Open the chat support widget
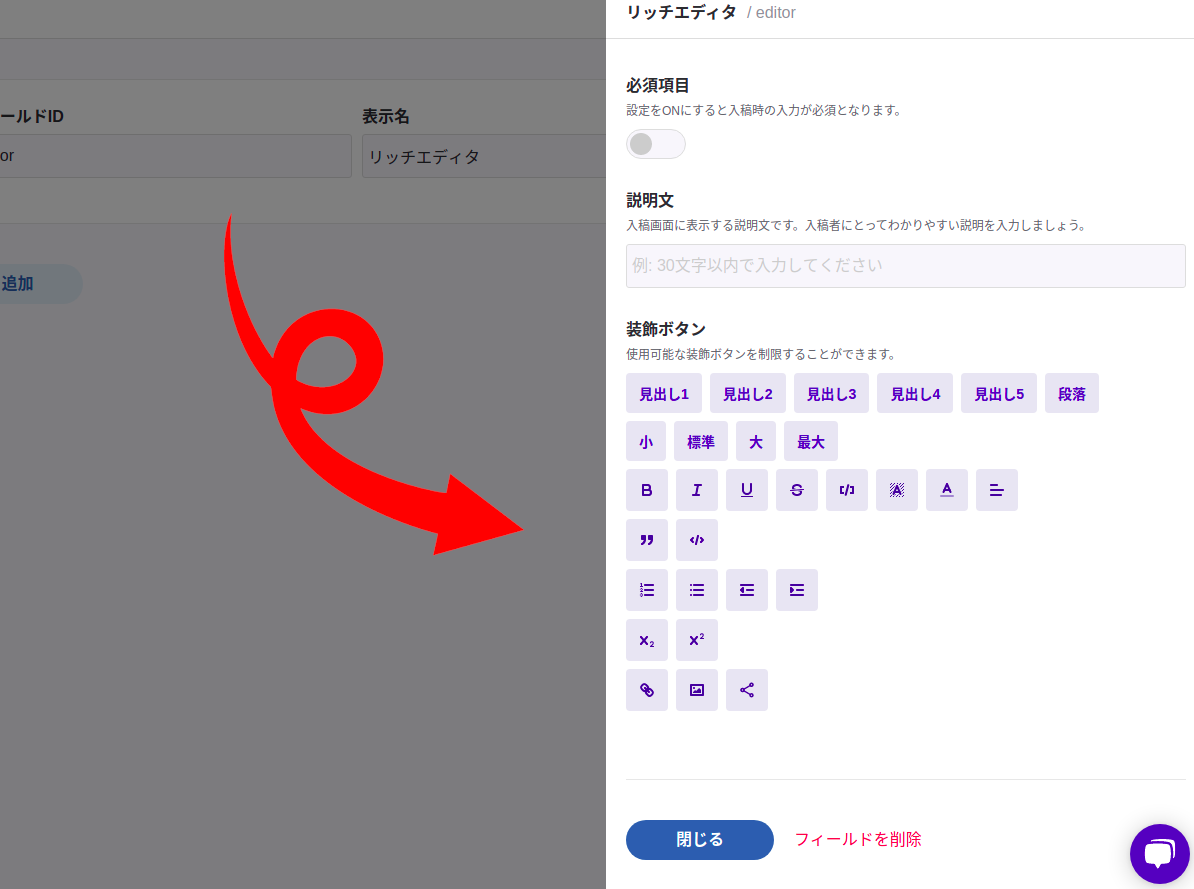This screenshot has height=889, width=1194. point(1159,854)
